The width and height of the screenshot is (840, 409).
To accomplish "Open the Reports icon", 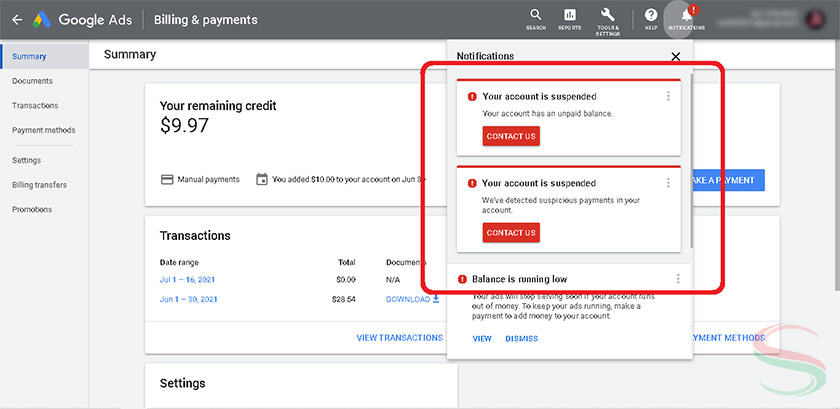I will coord(570,16).
